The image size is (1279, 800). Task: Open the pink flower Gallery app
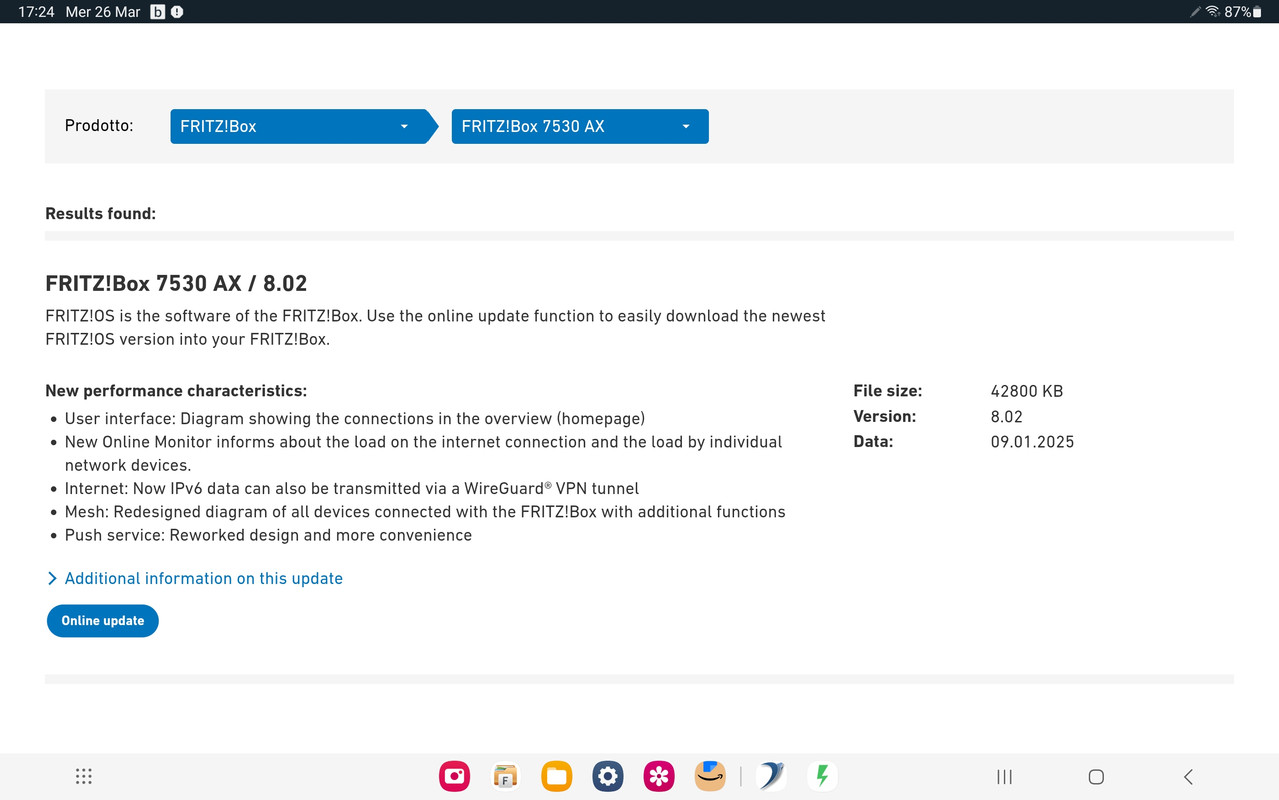pyautogui.click(x=658, y=776)
